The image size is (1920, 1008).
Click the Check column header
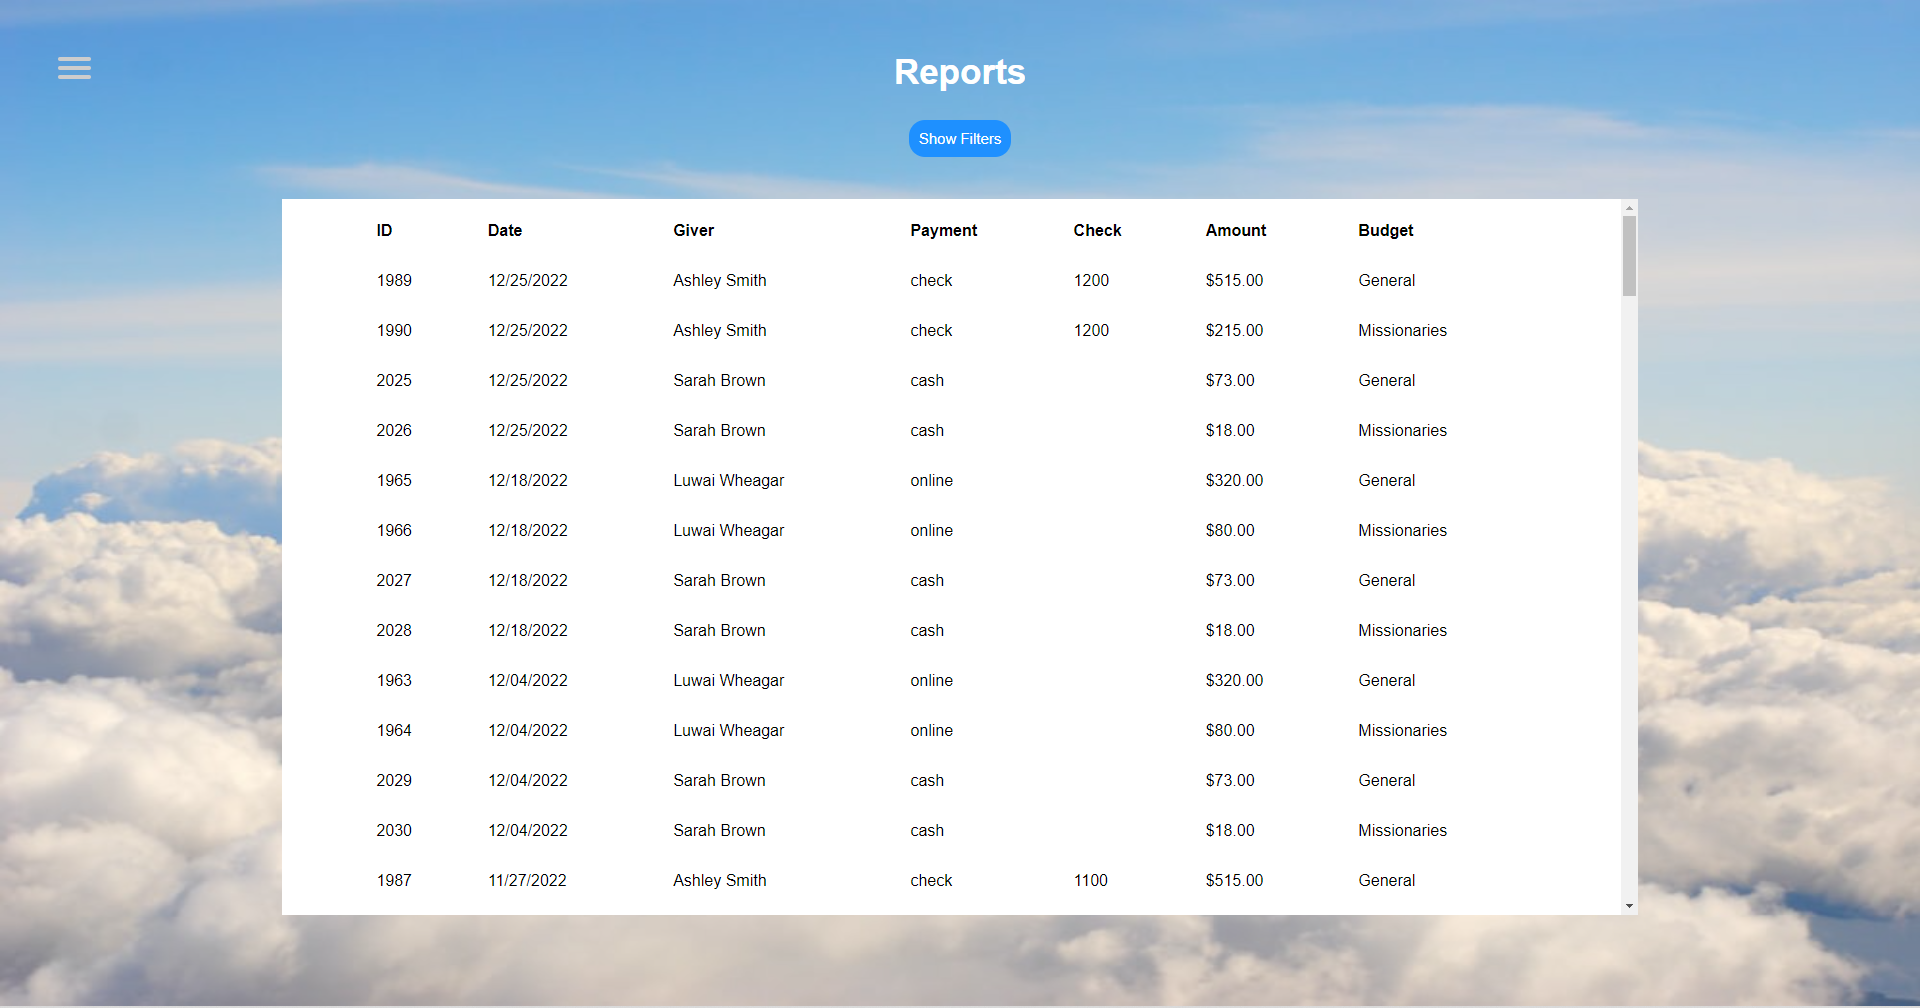pos(1097,230)
